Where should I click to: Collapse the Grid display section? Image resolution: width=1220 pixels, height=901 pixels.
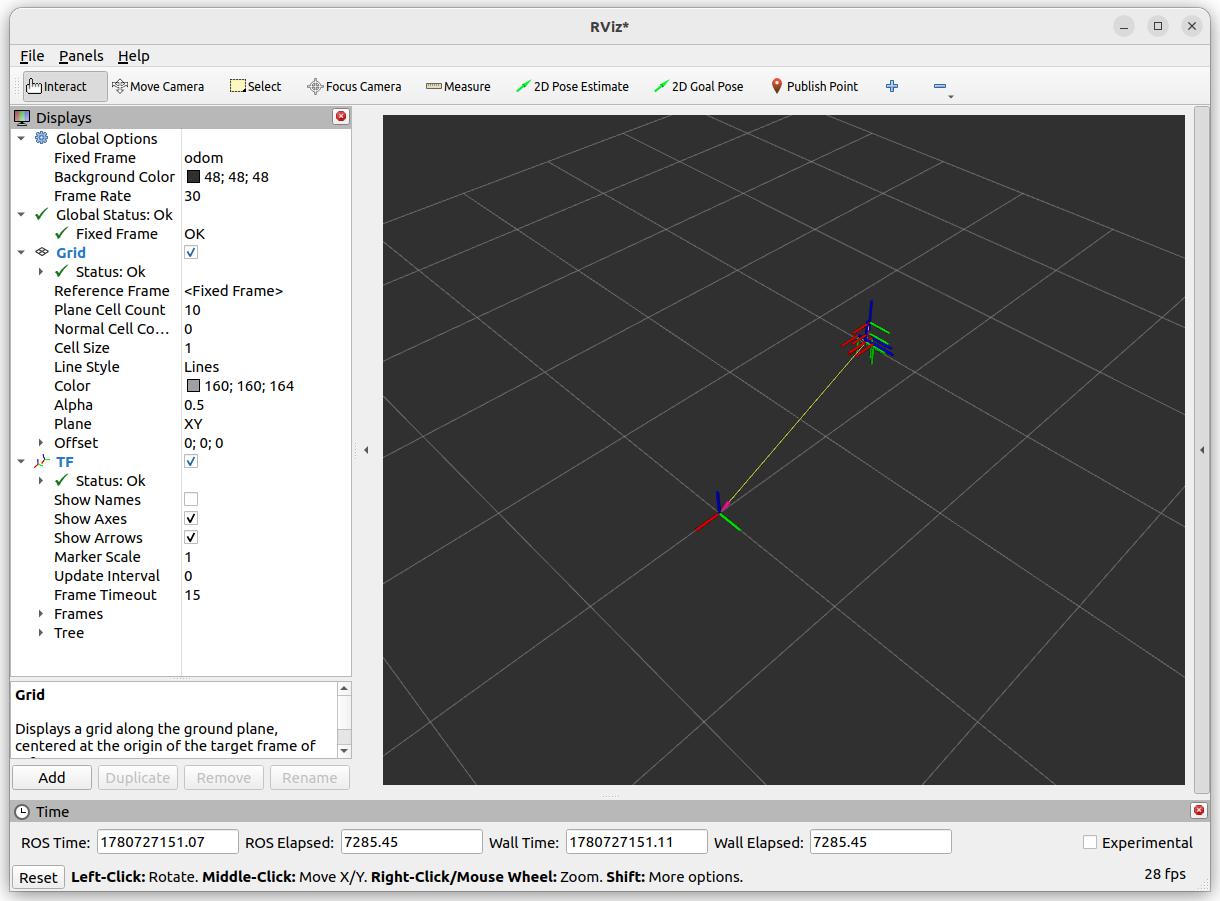tap(21, 253)
